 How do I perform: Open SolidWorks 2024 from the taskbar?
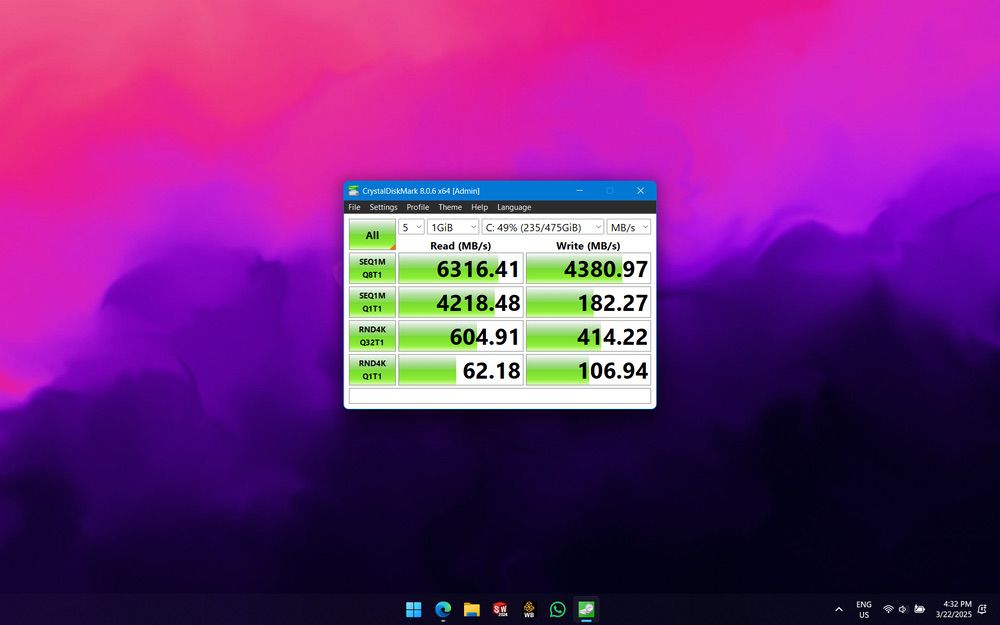tap(500, 609)
